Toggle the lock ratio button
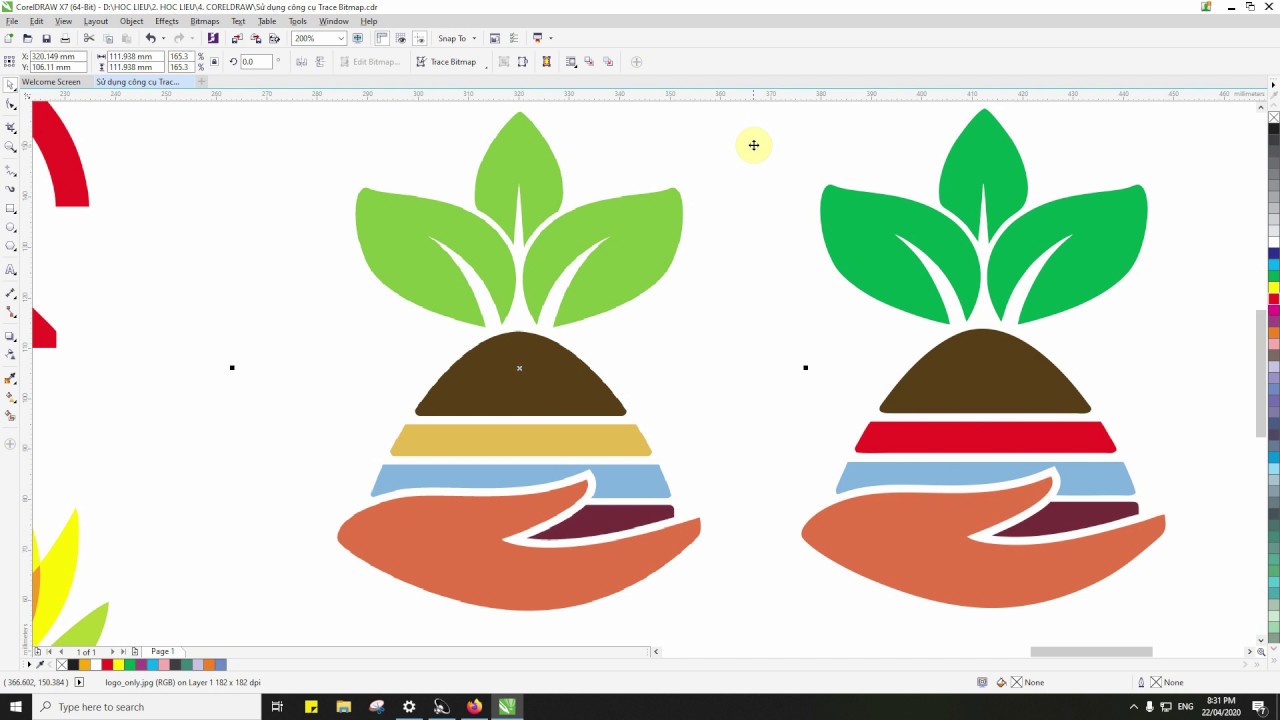The height and width of the screenshot is (720, 1280). point(214,62)
